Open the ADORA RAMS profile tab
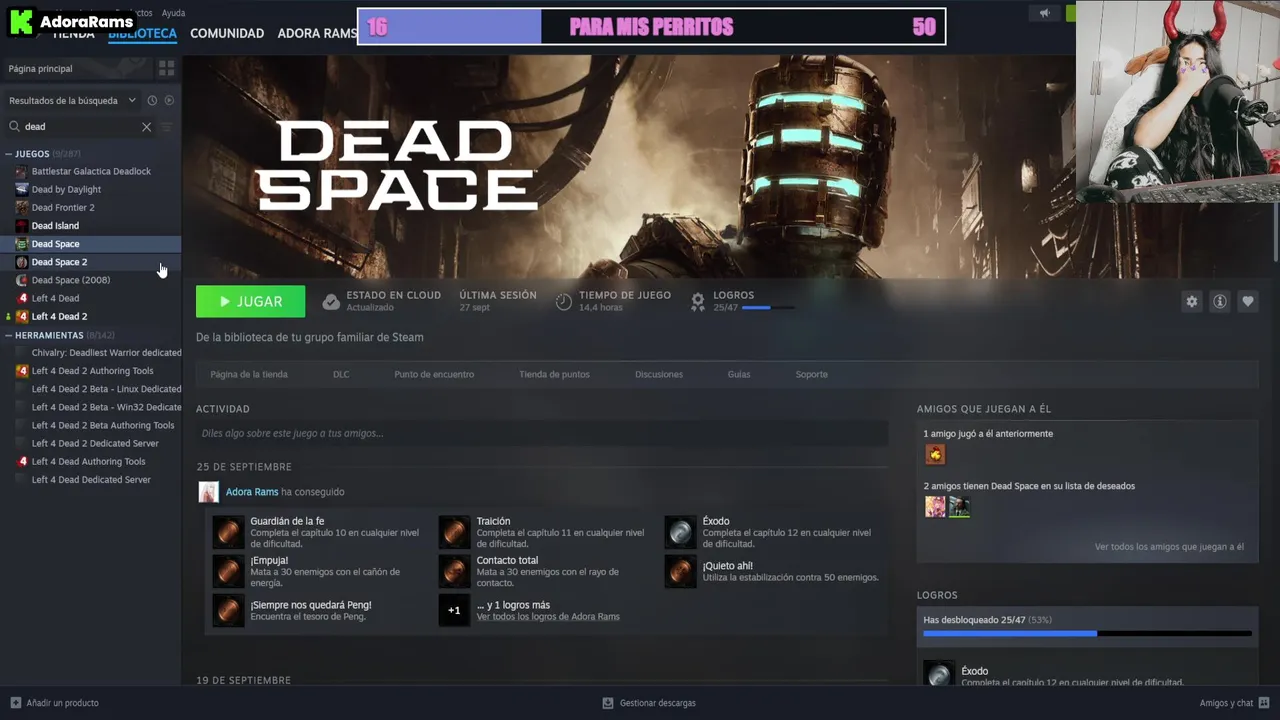 click(317, 33)
